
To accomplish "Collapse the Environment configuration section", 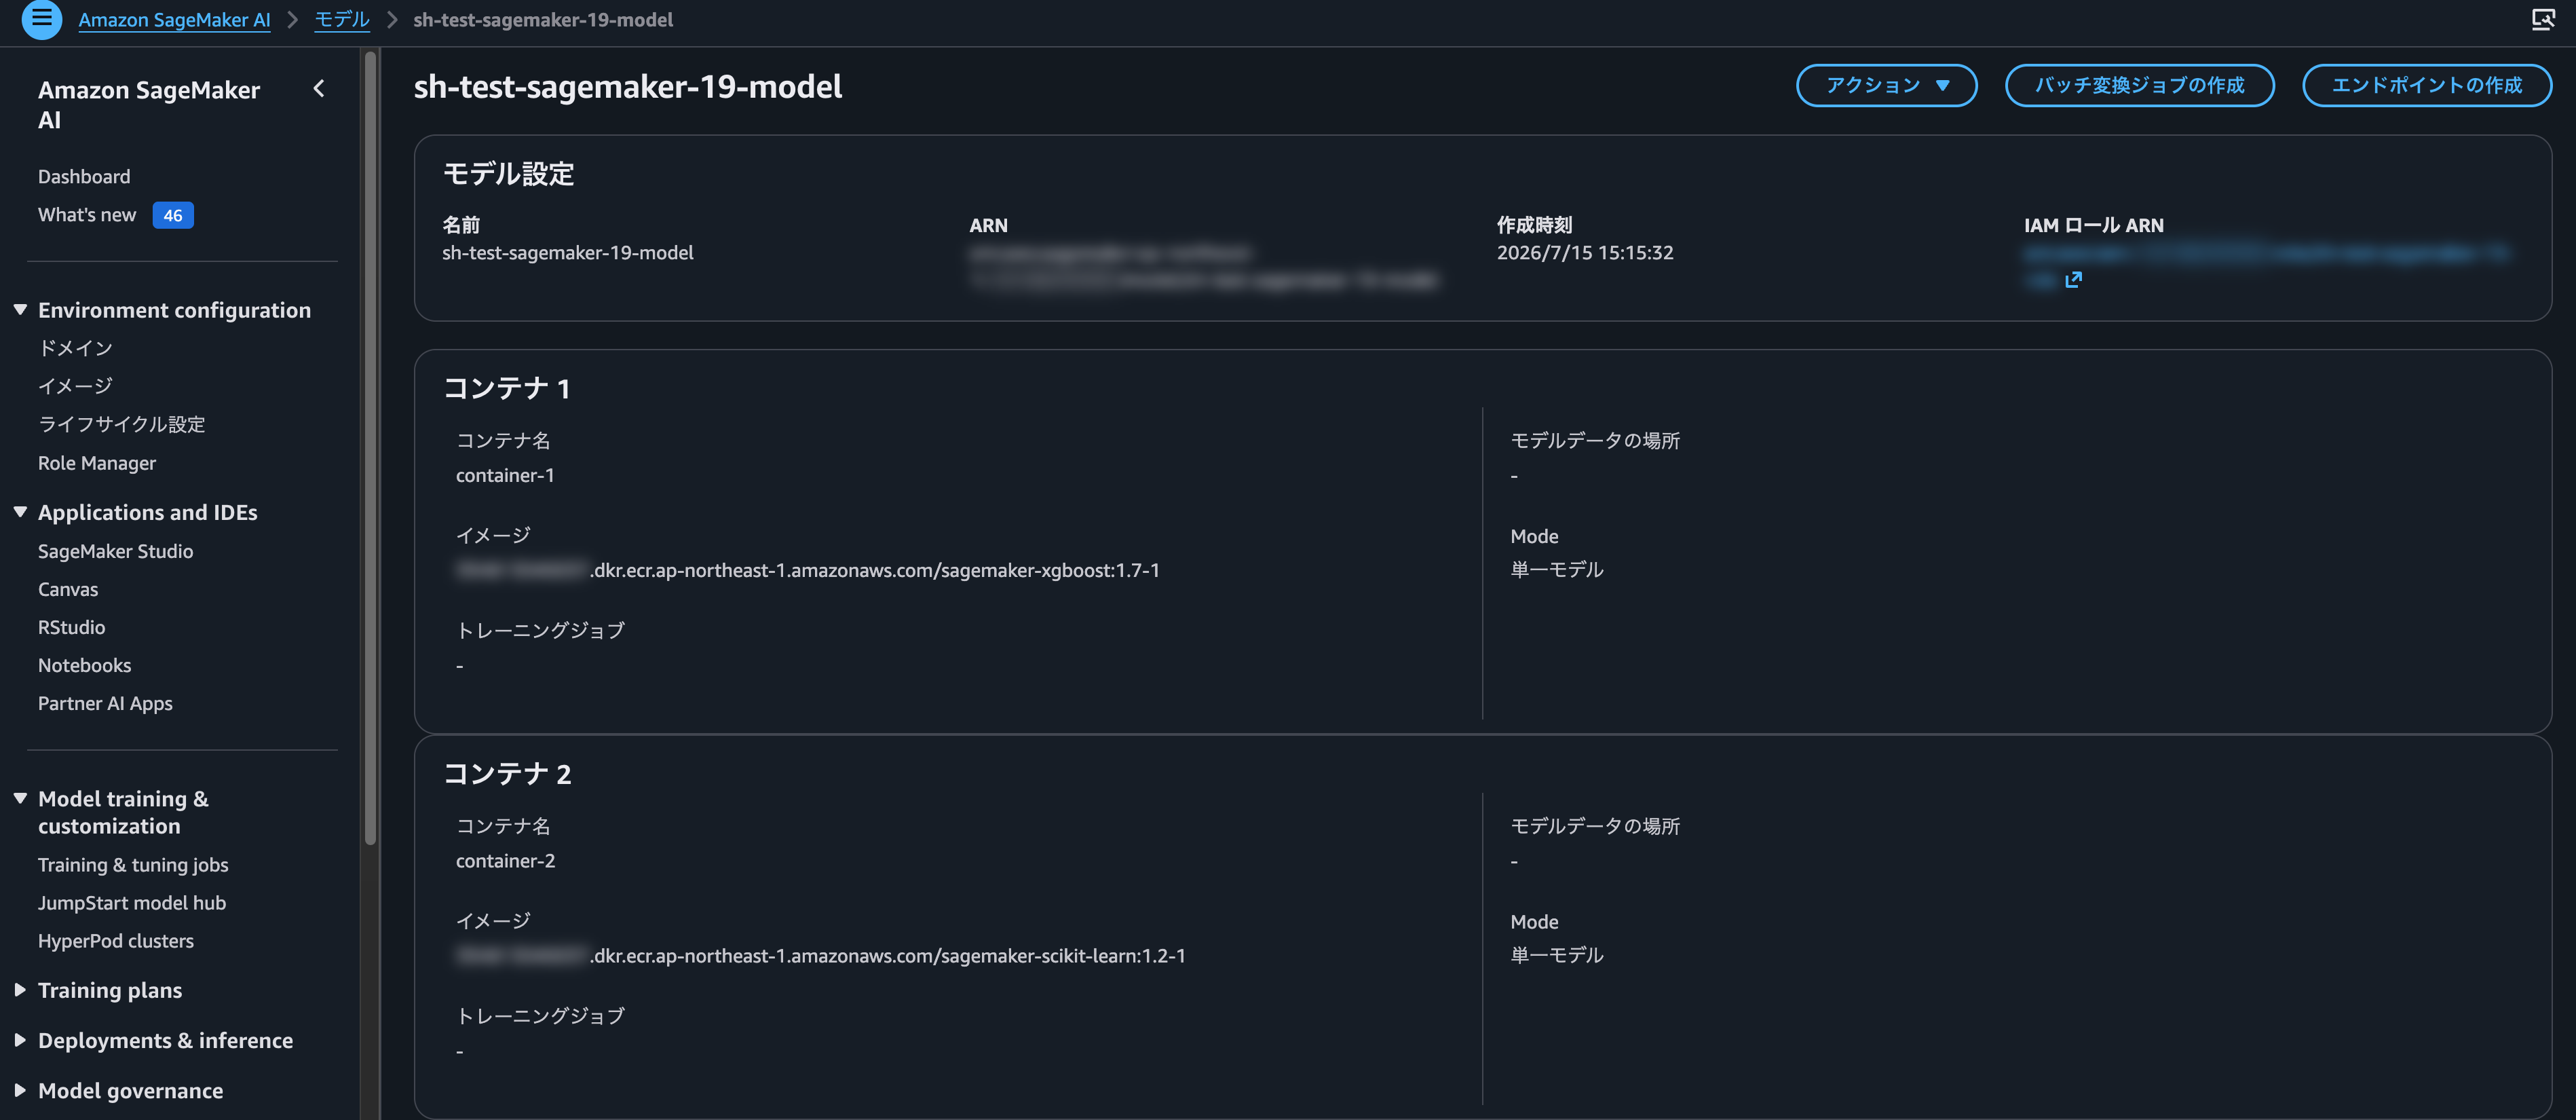I will [x=20, y=310].
